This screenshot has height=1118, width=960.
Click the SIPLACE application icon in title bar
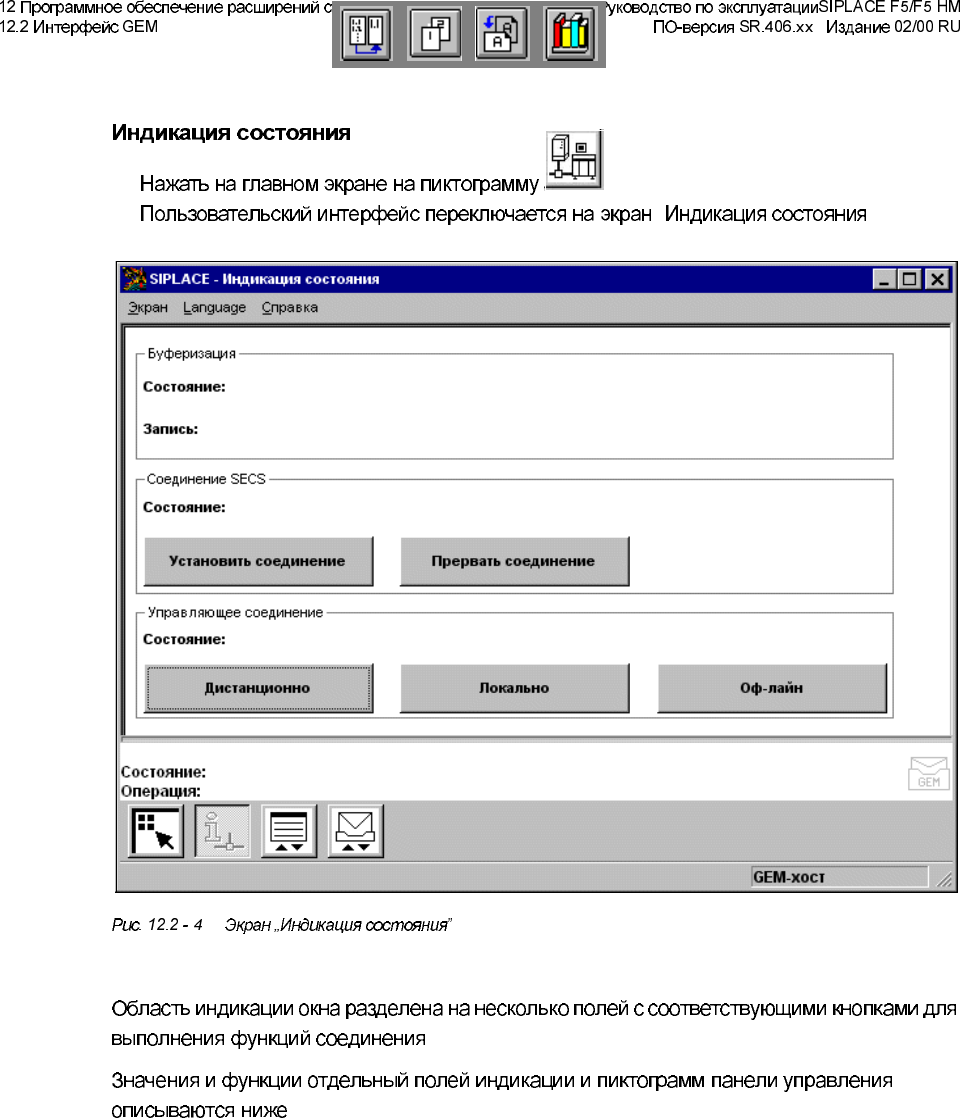point(133,279)
